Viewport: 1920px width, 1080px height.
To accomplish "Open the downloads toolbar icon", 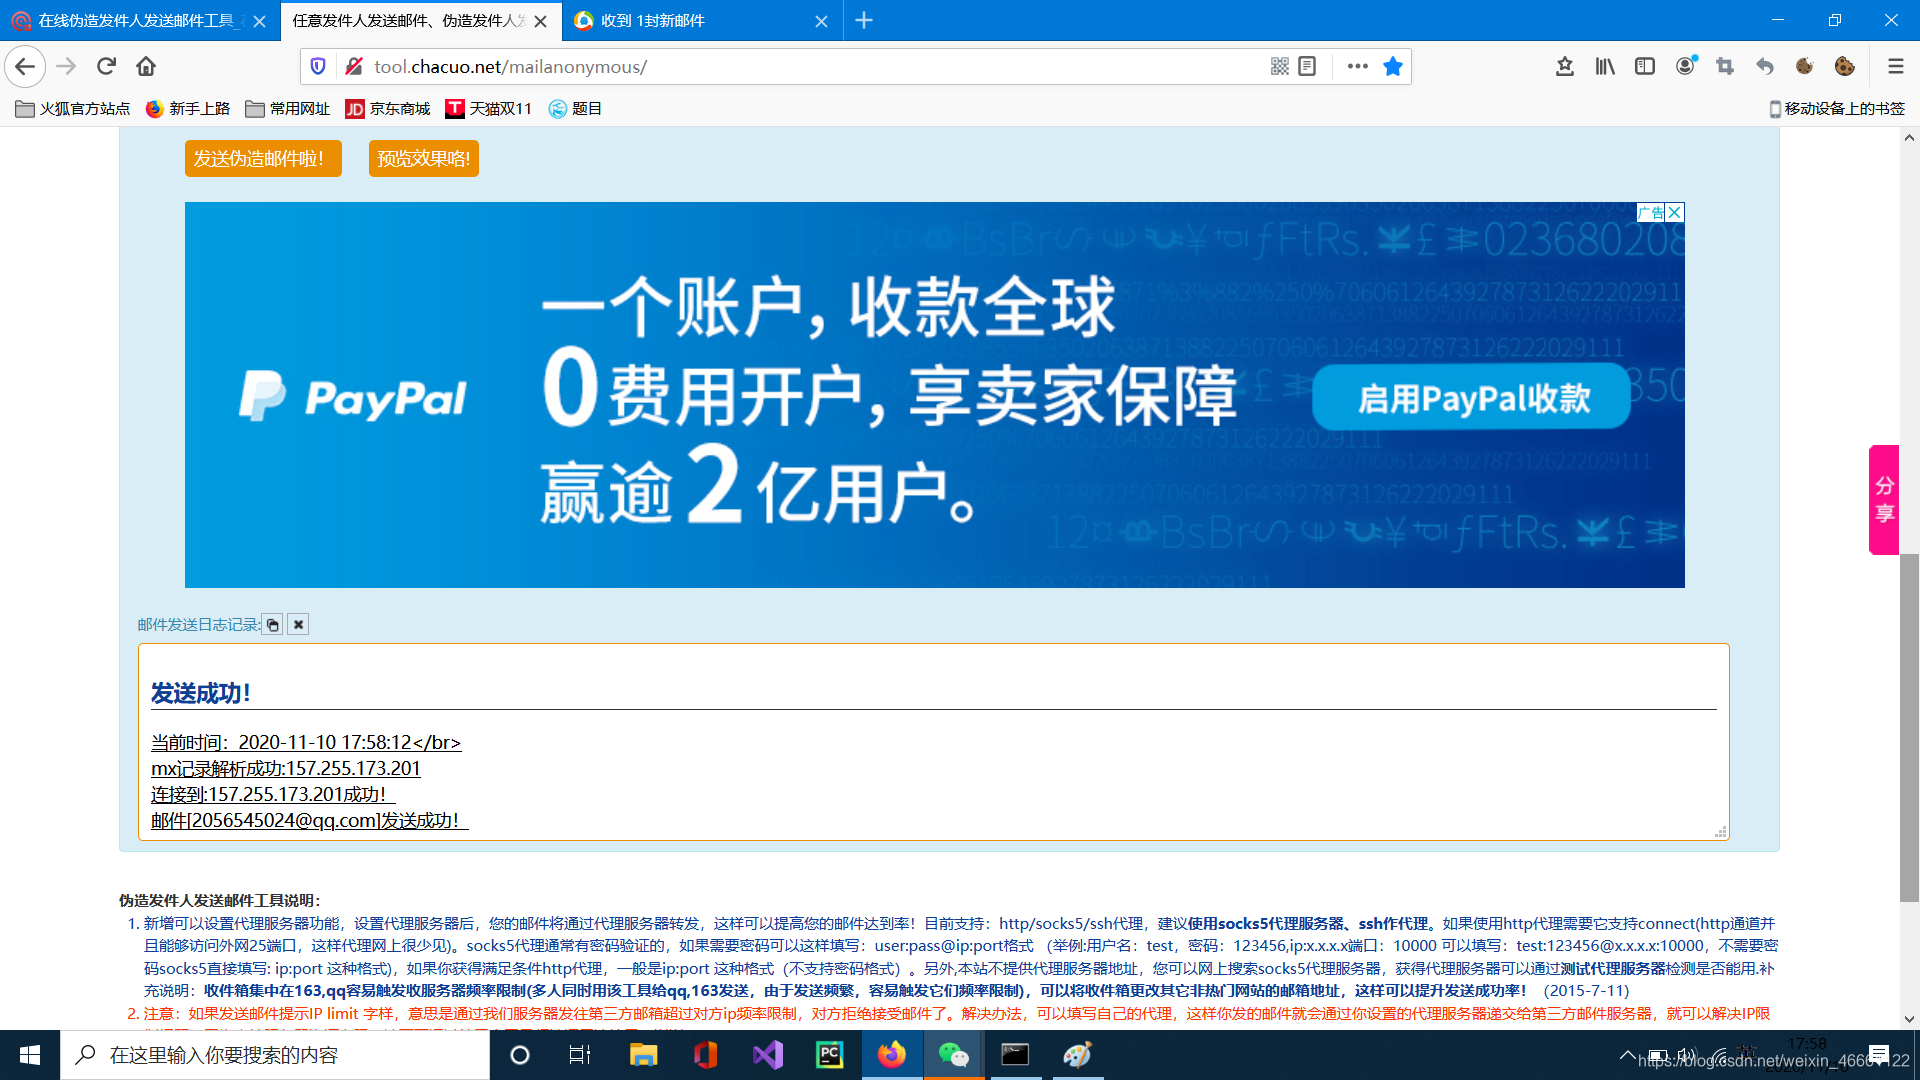I will tap(1565, 66).
